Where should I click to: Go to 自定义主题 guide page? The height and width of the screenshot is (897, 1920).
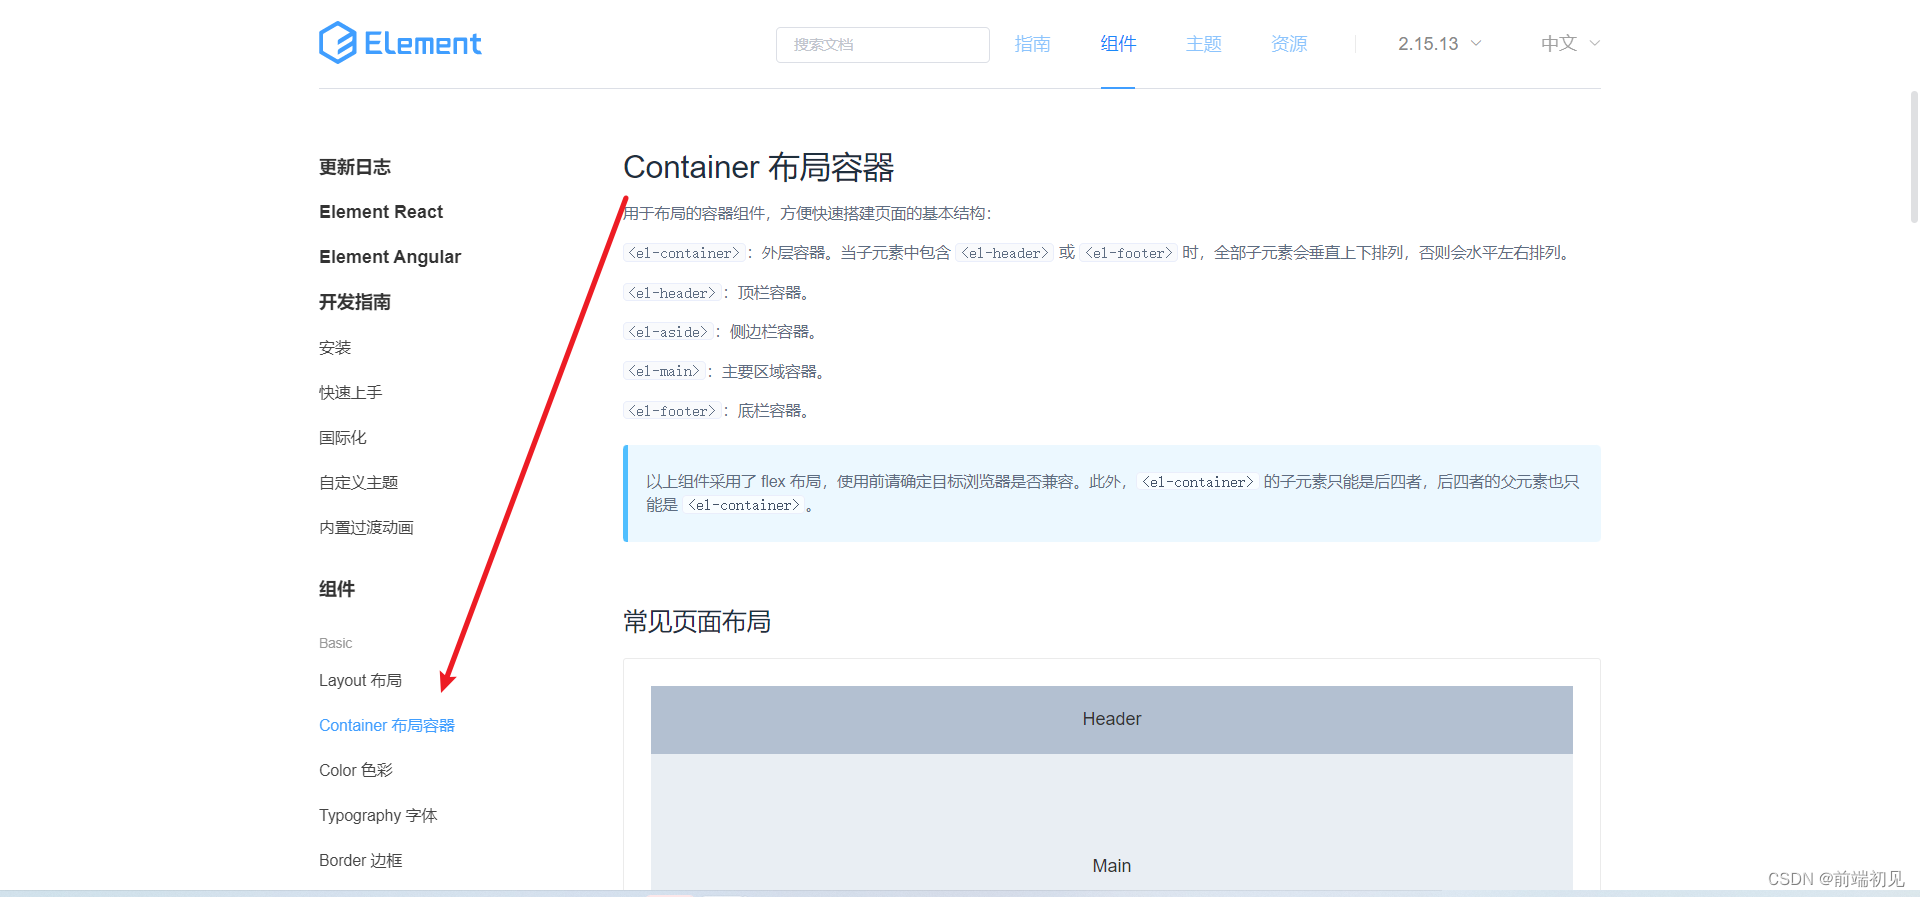click(359, 483)
